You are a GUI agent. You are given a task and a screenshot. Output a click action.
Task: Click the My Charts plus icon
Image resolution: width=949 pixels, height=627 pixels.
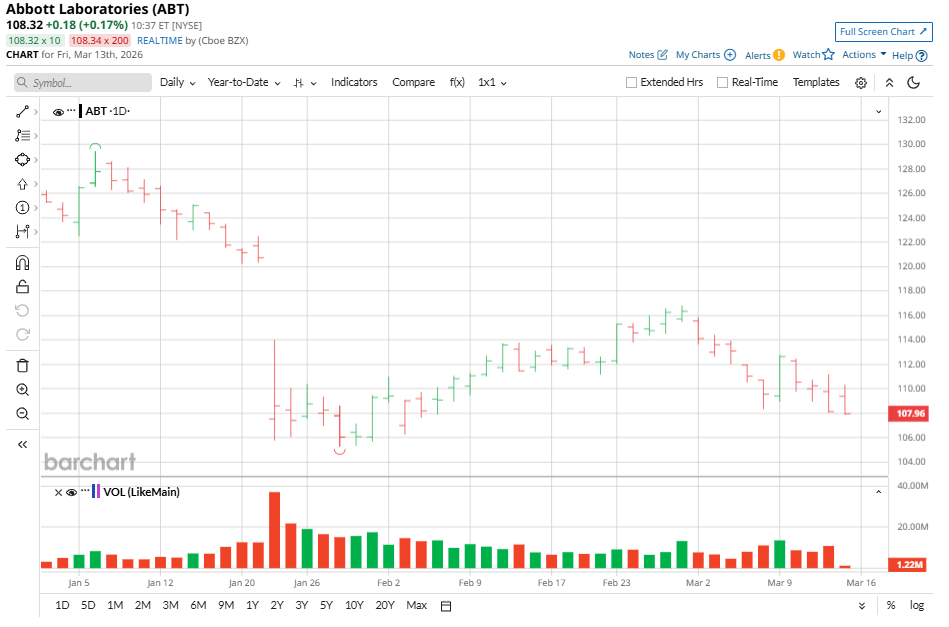pos(730,55)
